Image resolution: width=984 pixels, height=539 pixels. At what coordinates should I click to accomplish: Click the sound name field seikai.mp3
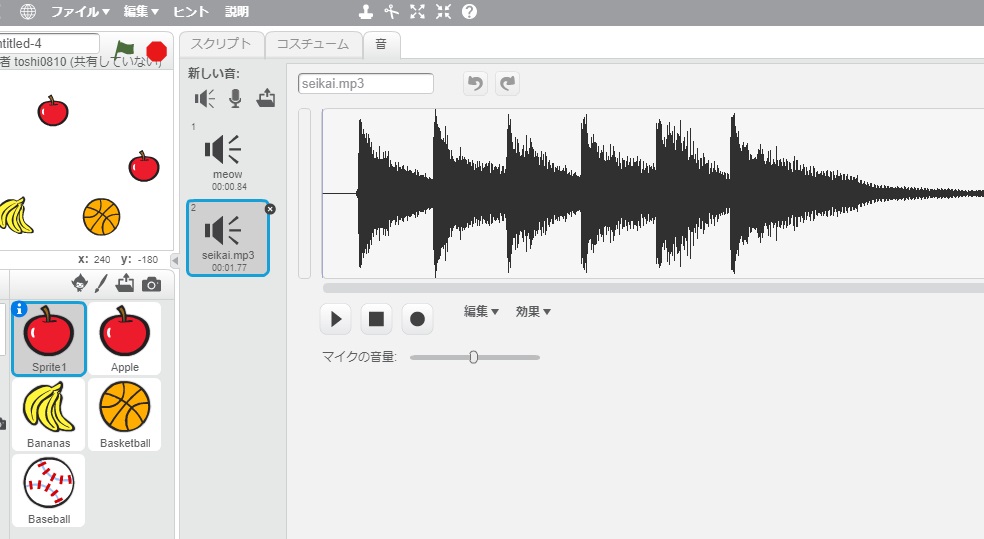(x=366, y=83)
